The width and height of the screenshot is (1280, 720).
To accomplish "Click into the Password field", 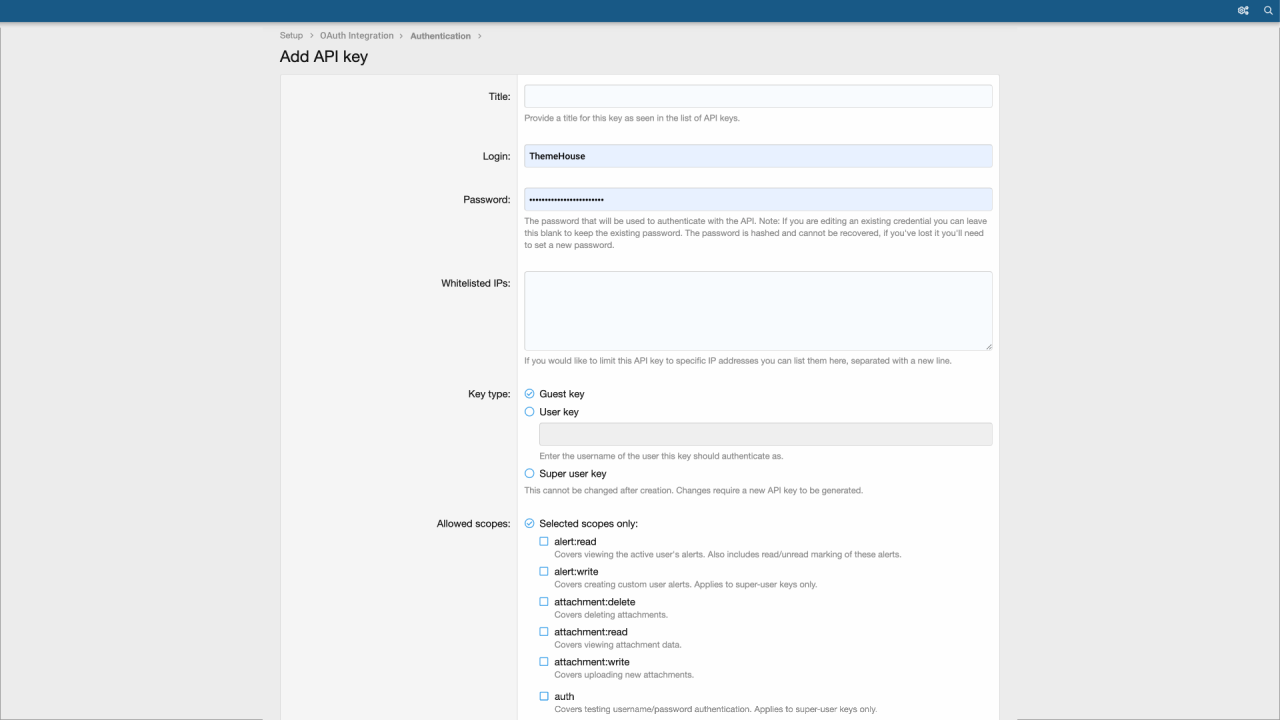I will (x=758, y=199).
